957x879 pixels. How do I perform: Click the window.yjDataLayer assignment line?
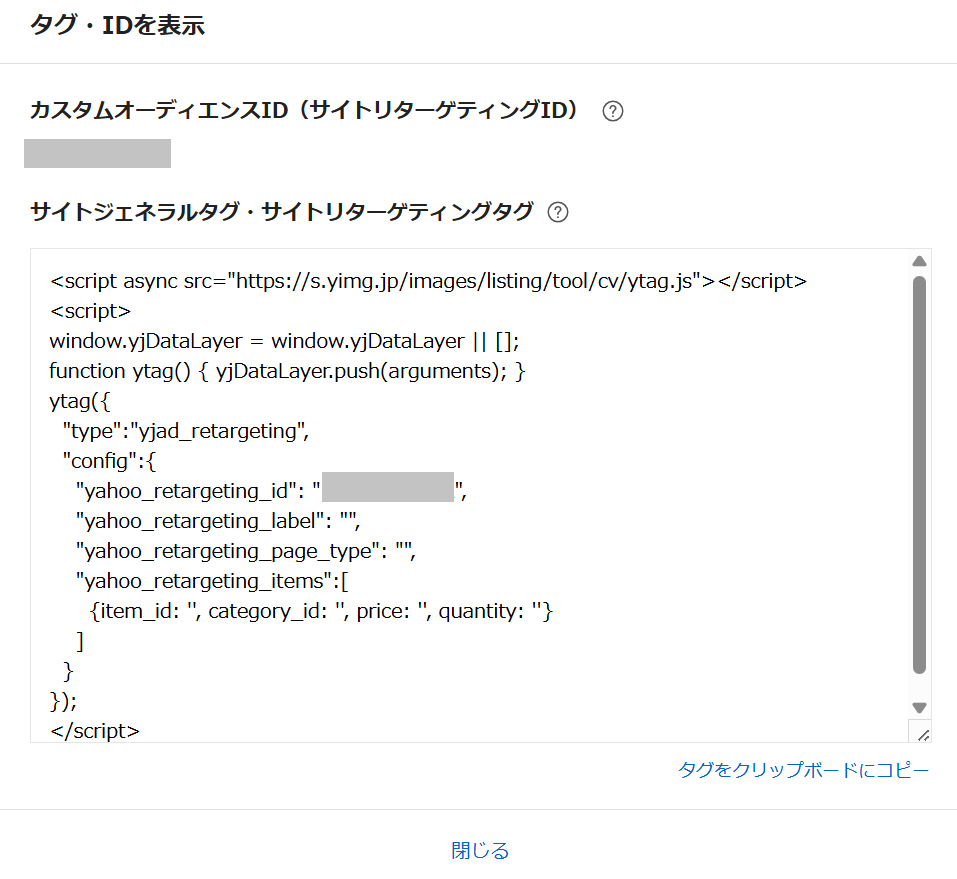click(284, 341)
